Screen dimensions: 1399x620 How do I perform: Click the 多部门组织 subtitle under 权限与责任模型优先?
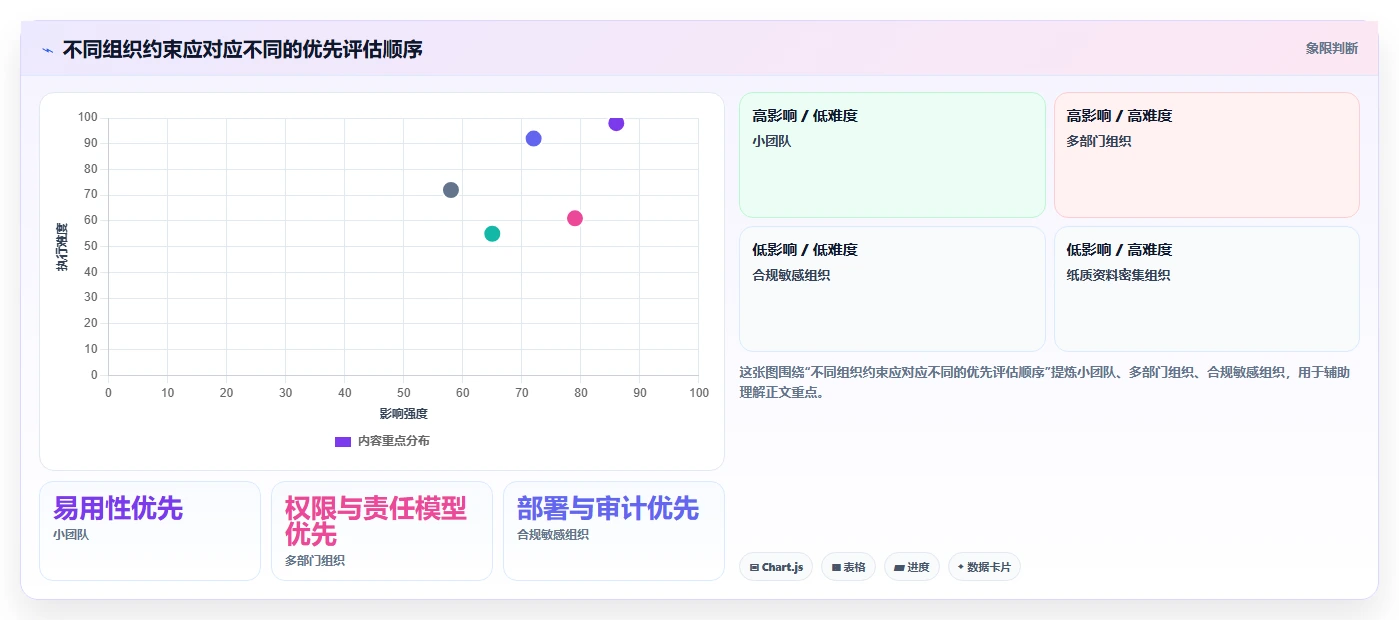point(315,561)
